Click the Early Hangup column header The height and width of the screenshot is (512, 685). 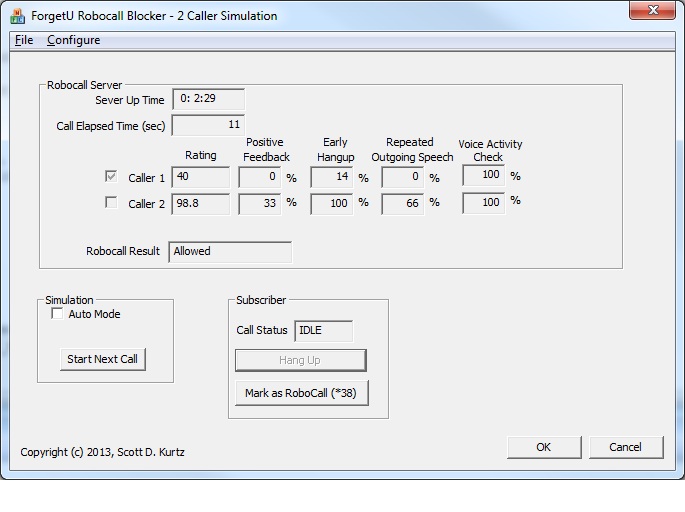[x=336, y=149]
